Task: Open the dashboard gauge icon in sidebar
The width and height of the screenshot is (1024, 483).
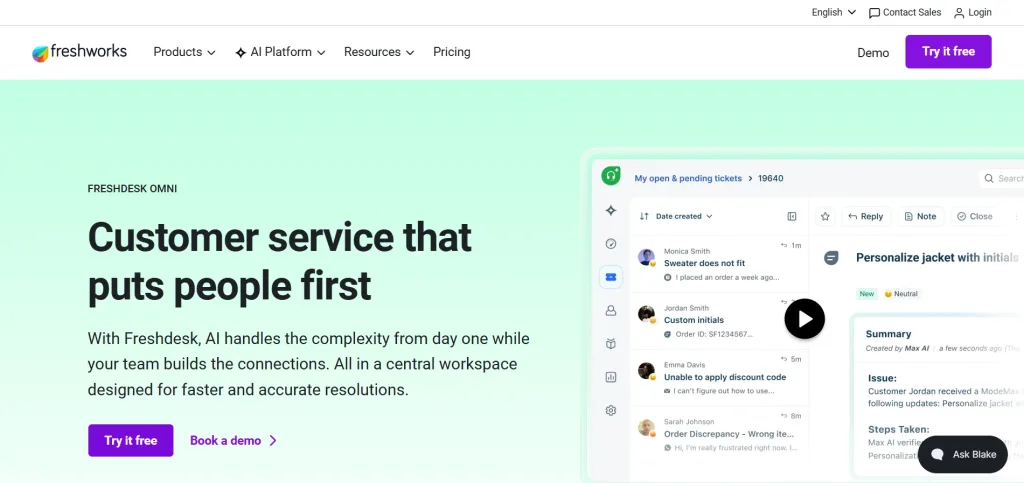Action: [x=611, y=243]
